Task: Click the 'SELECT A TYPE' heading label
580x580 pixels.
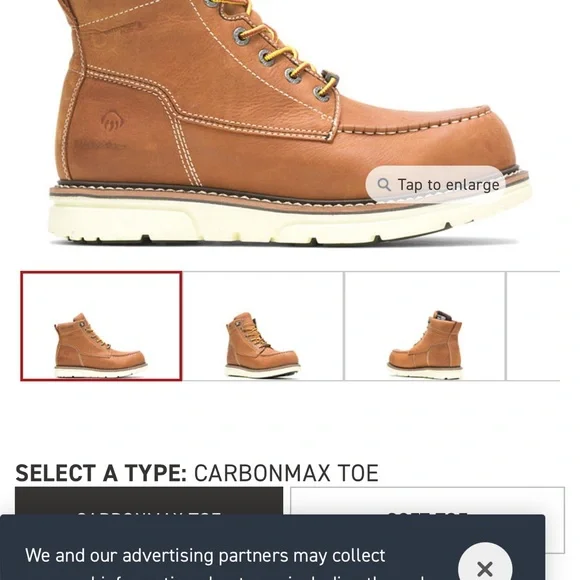Action: pyautogui.click(x=101, y=473)
